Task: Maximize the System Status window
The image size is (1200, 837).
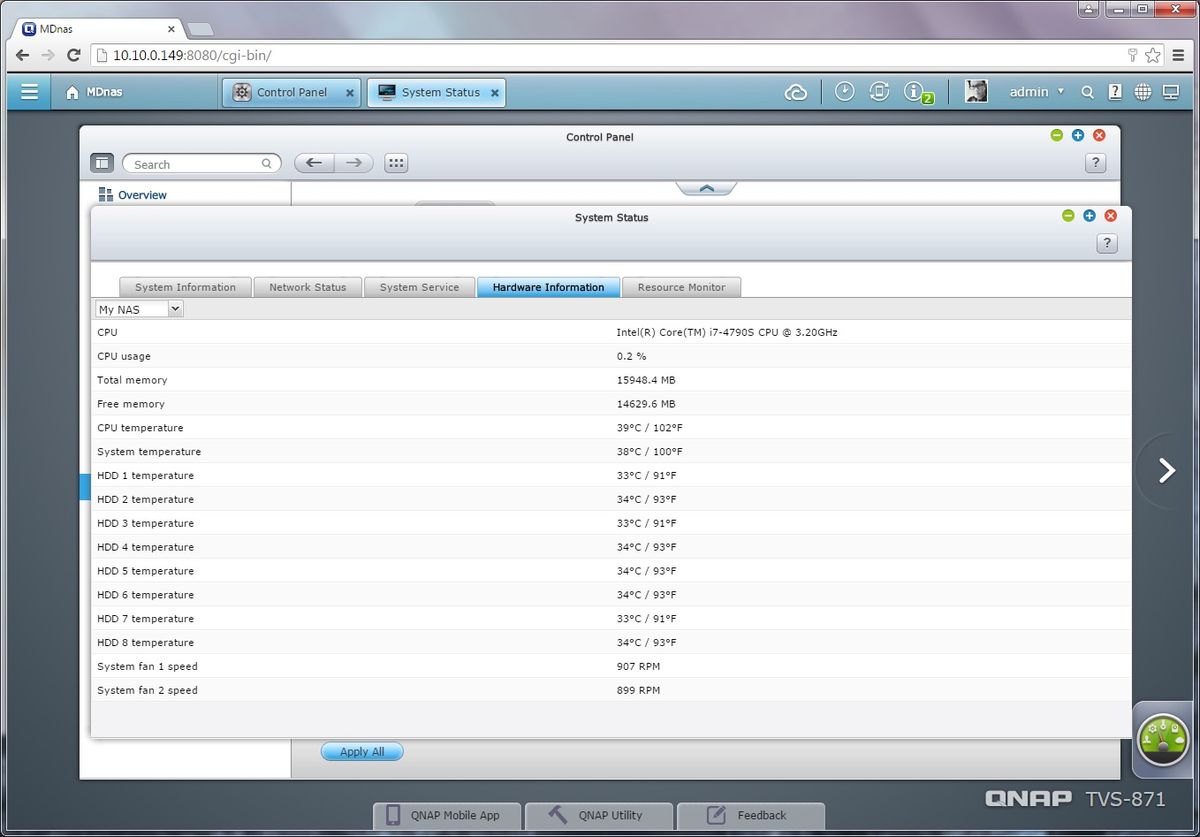Action: 1089,216
